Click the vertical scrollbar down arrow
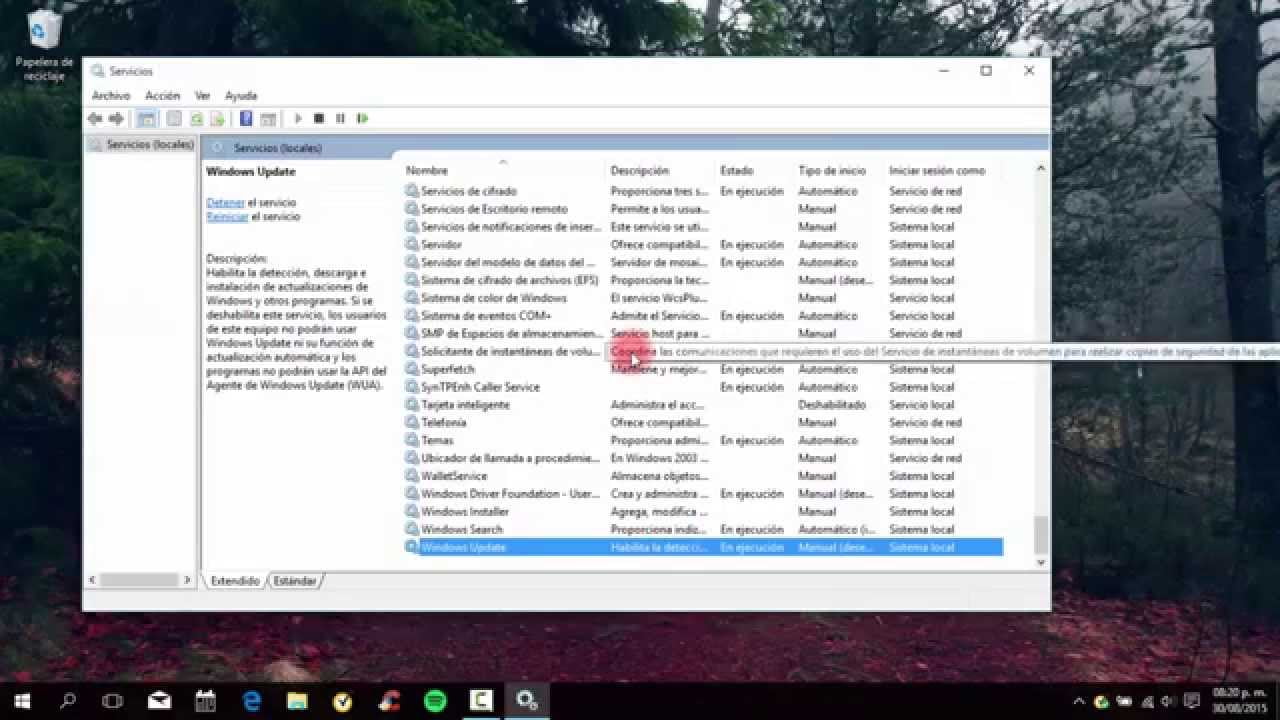 (x=1040, y=562)
